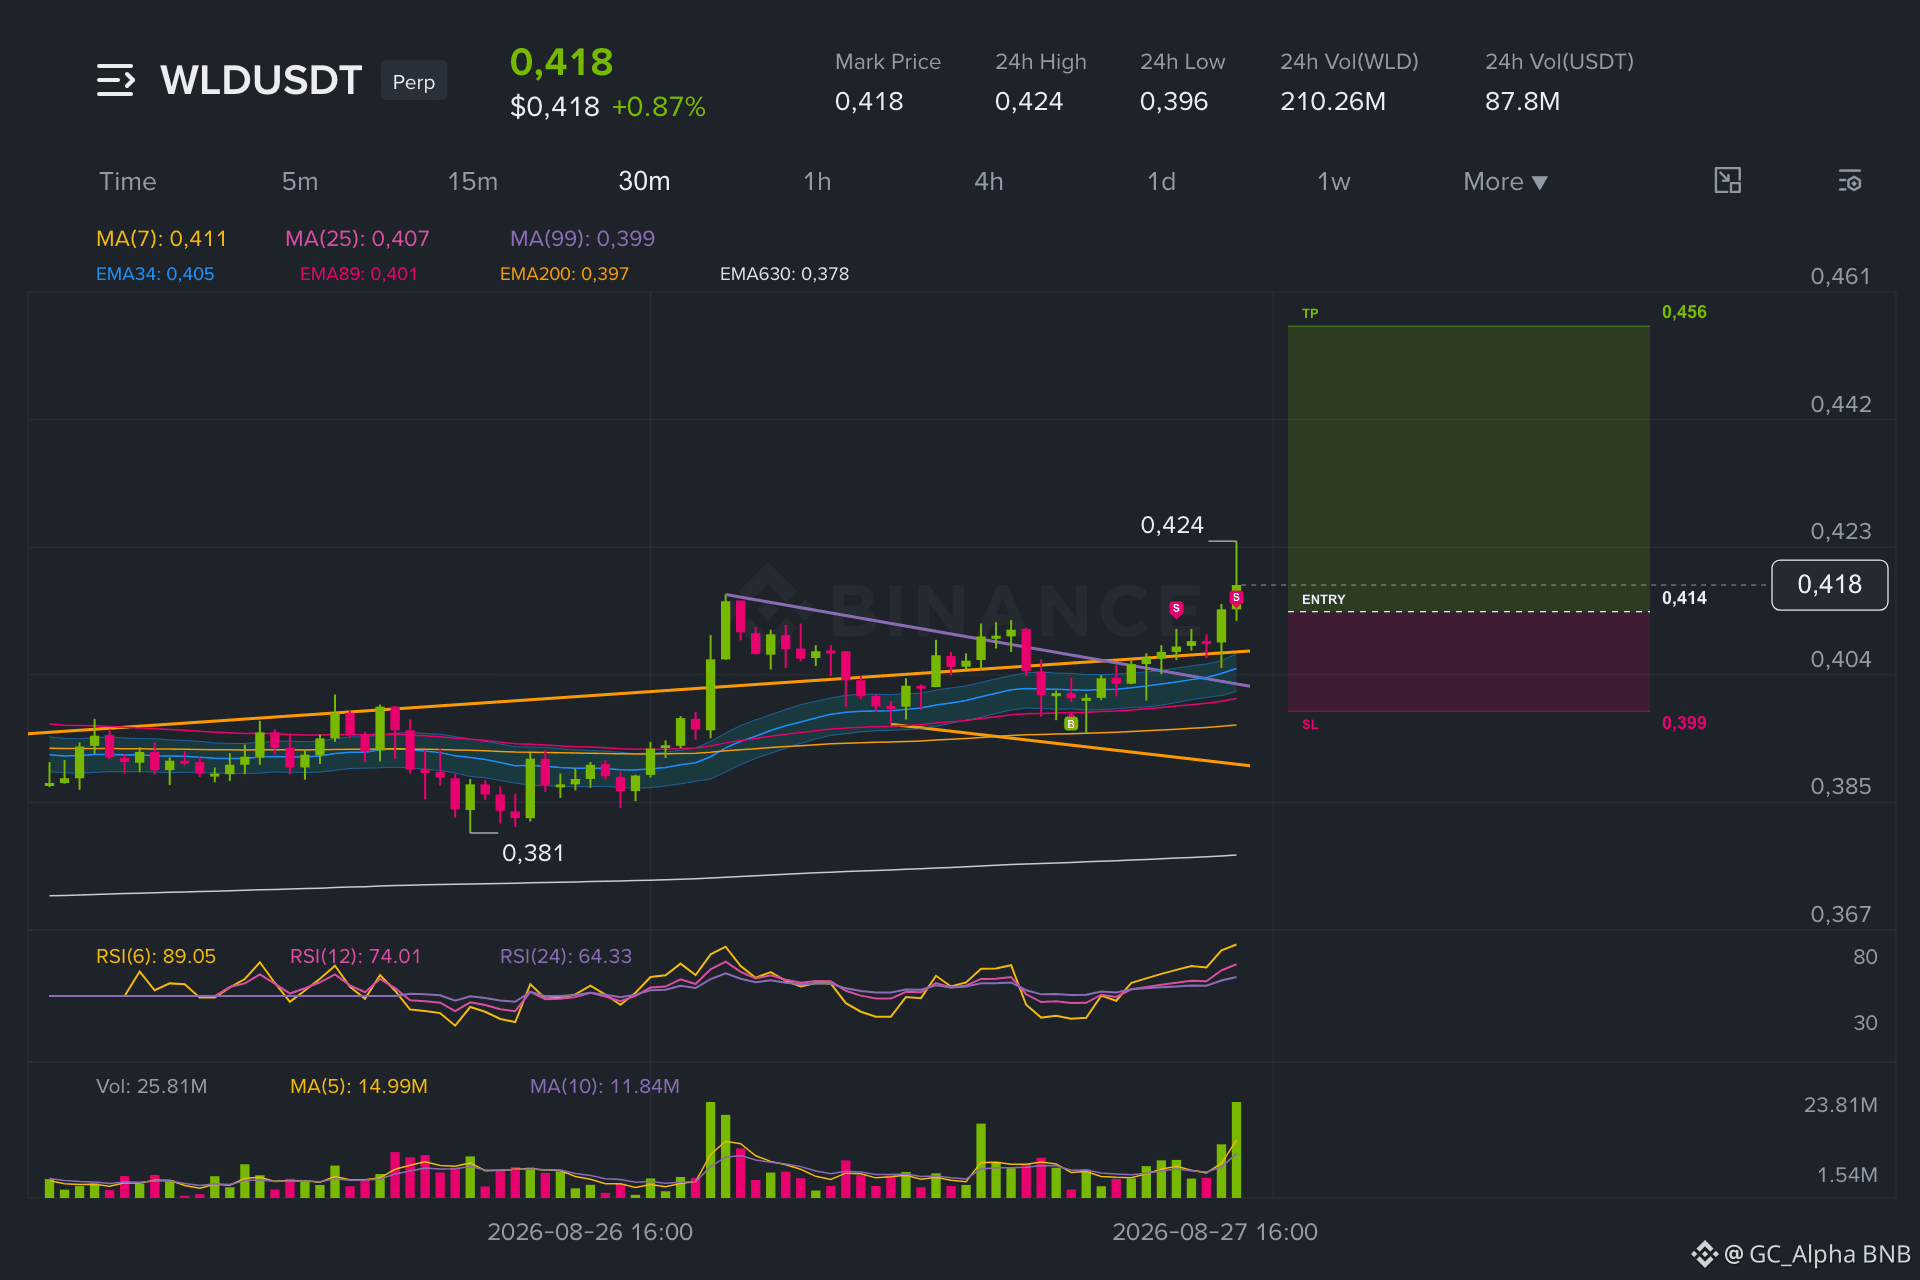Open the market list menu icon

(116, 80)
